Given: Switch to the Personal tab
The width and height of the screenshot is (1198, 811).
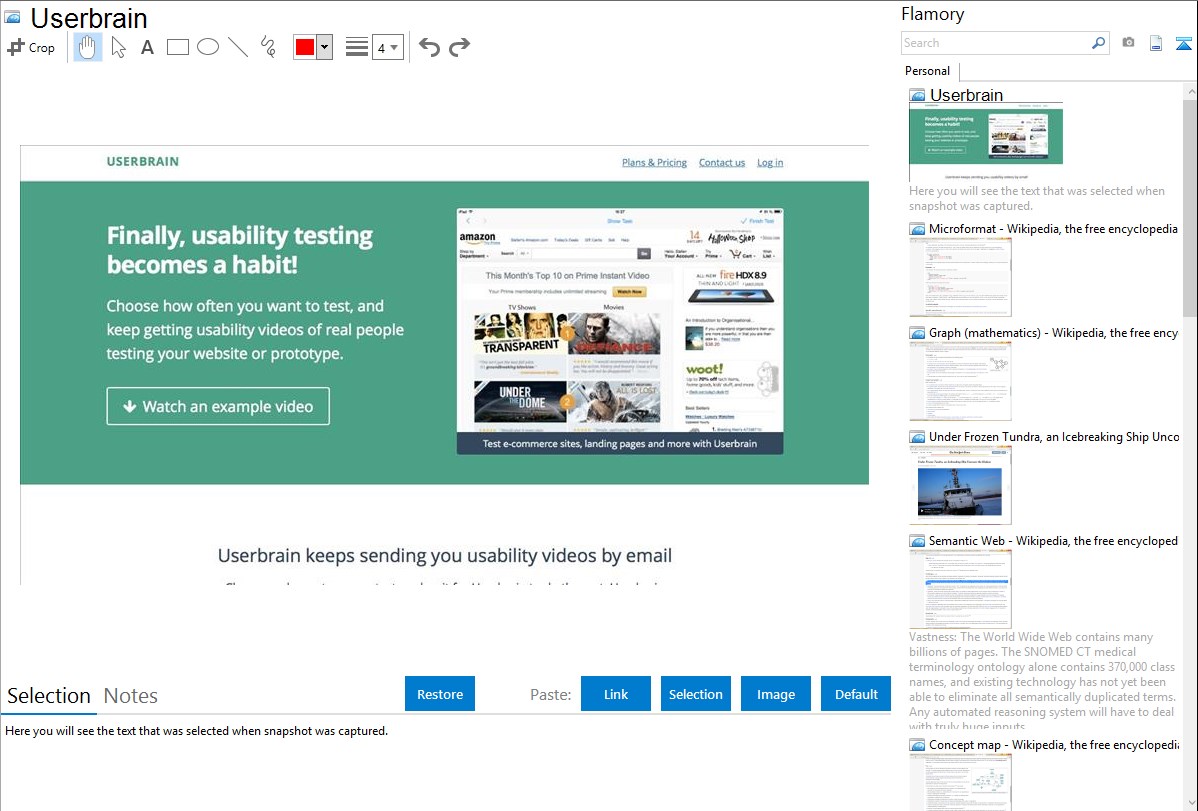Looking at the screenshot, I should pos(928,71).
